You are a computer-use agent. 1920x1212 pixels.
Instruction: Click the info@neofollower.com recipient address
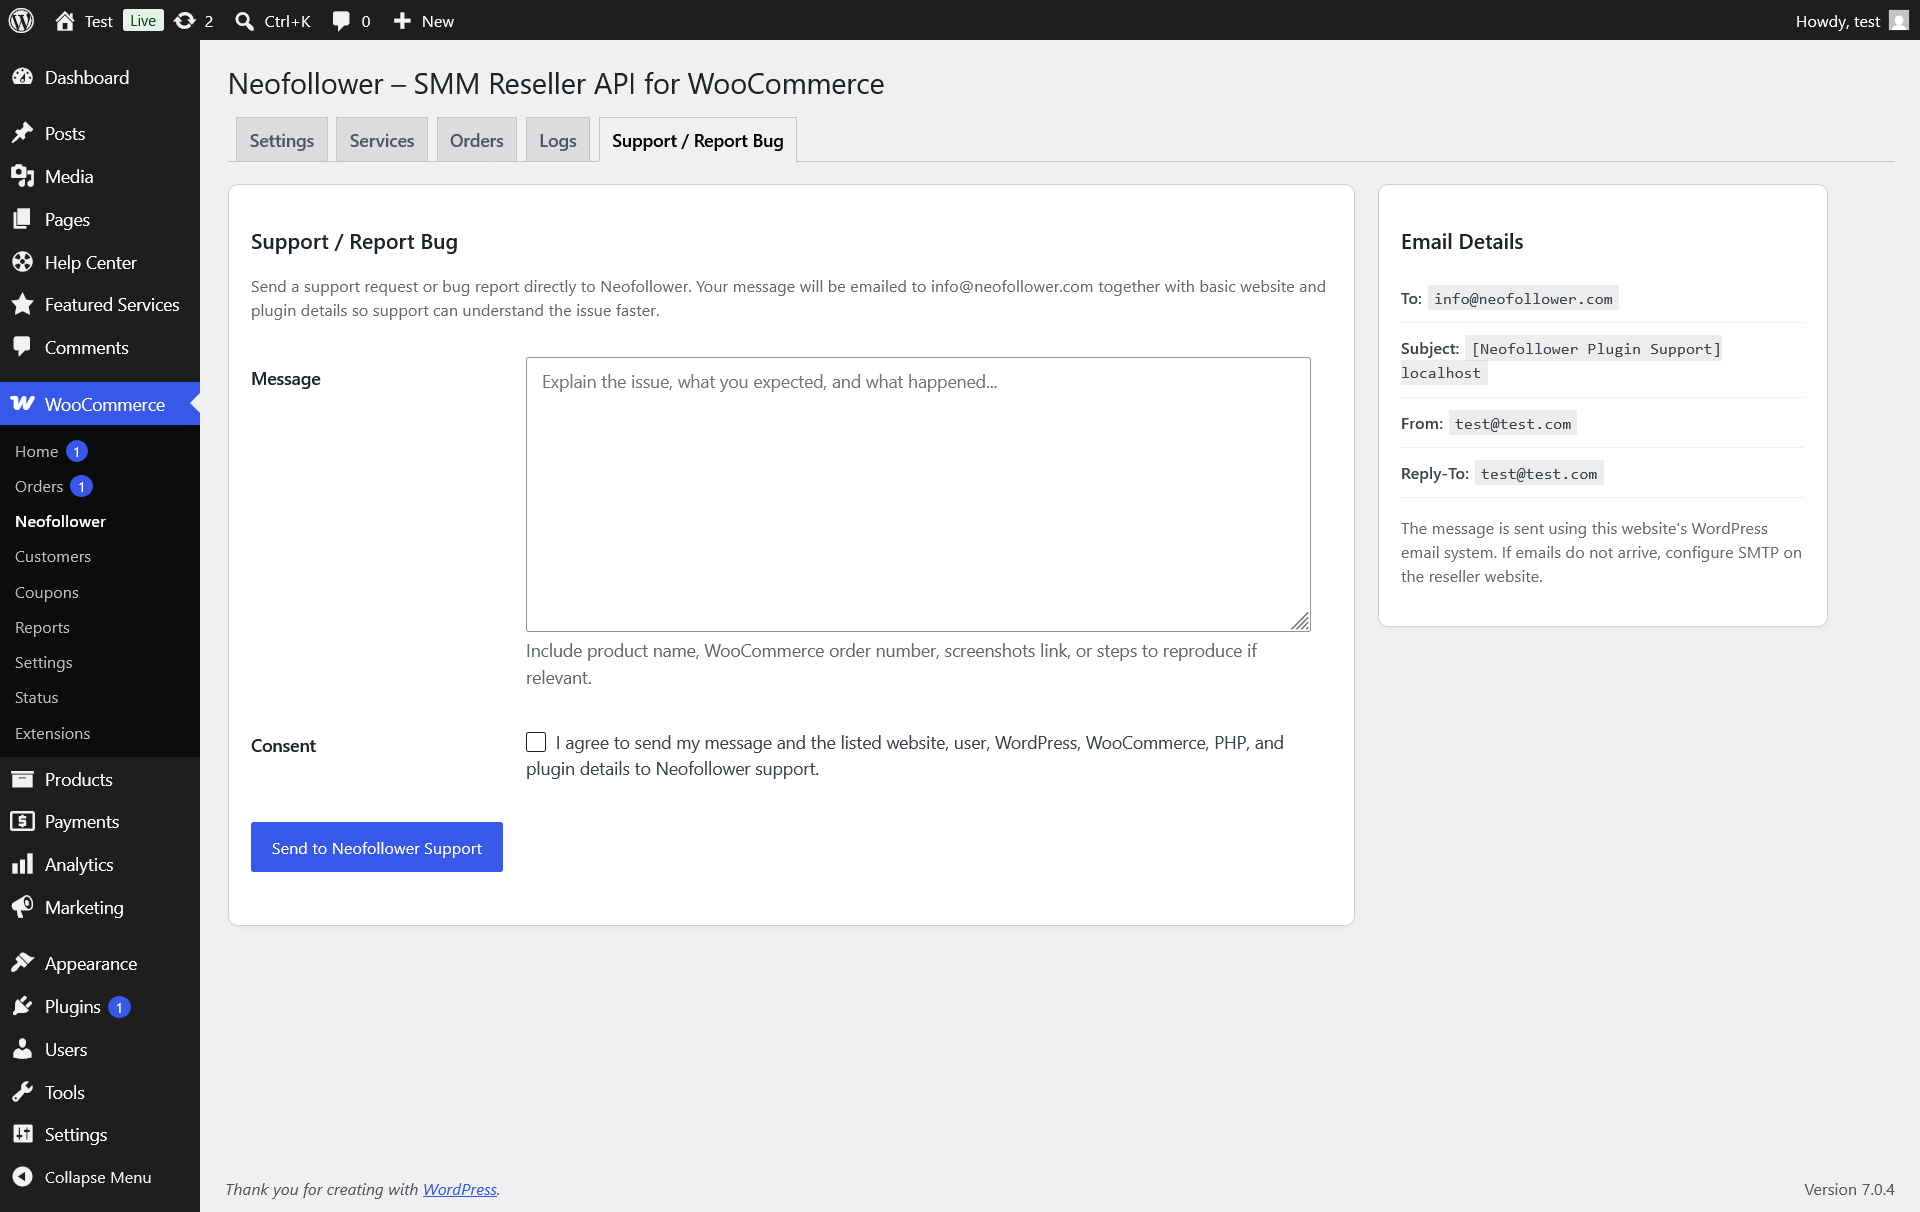click(1523, 298)
